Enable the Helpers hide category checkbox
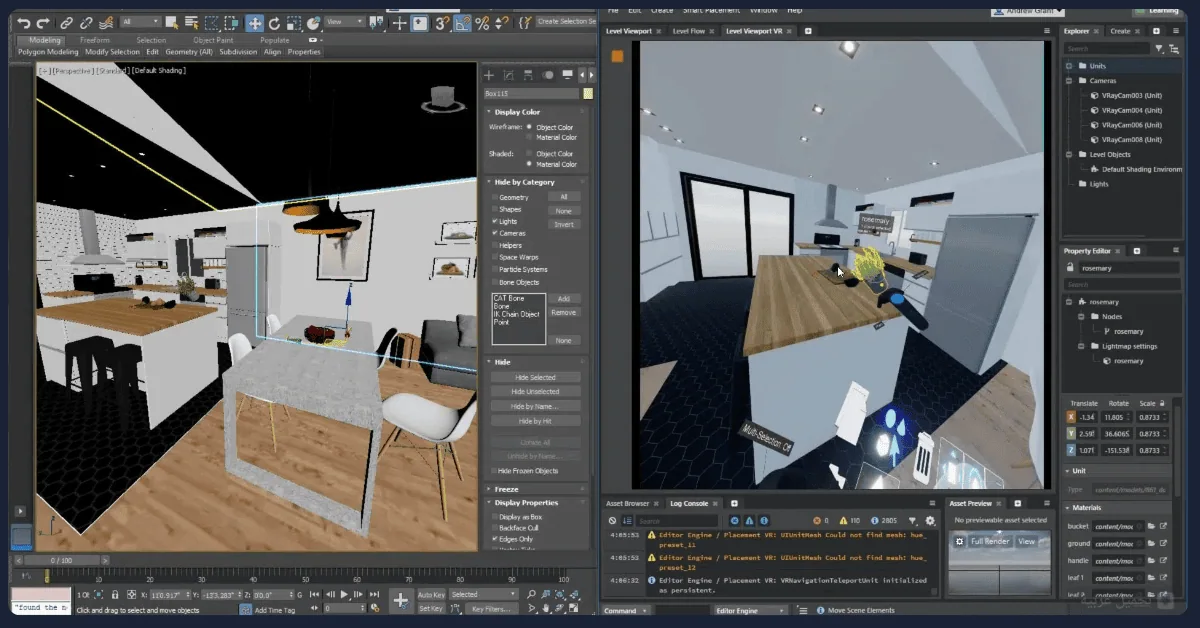The width and height of the screenshot is (1200, 628). point(495,245)
